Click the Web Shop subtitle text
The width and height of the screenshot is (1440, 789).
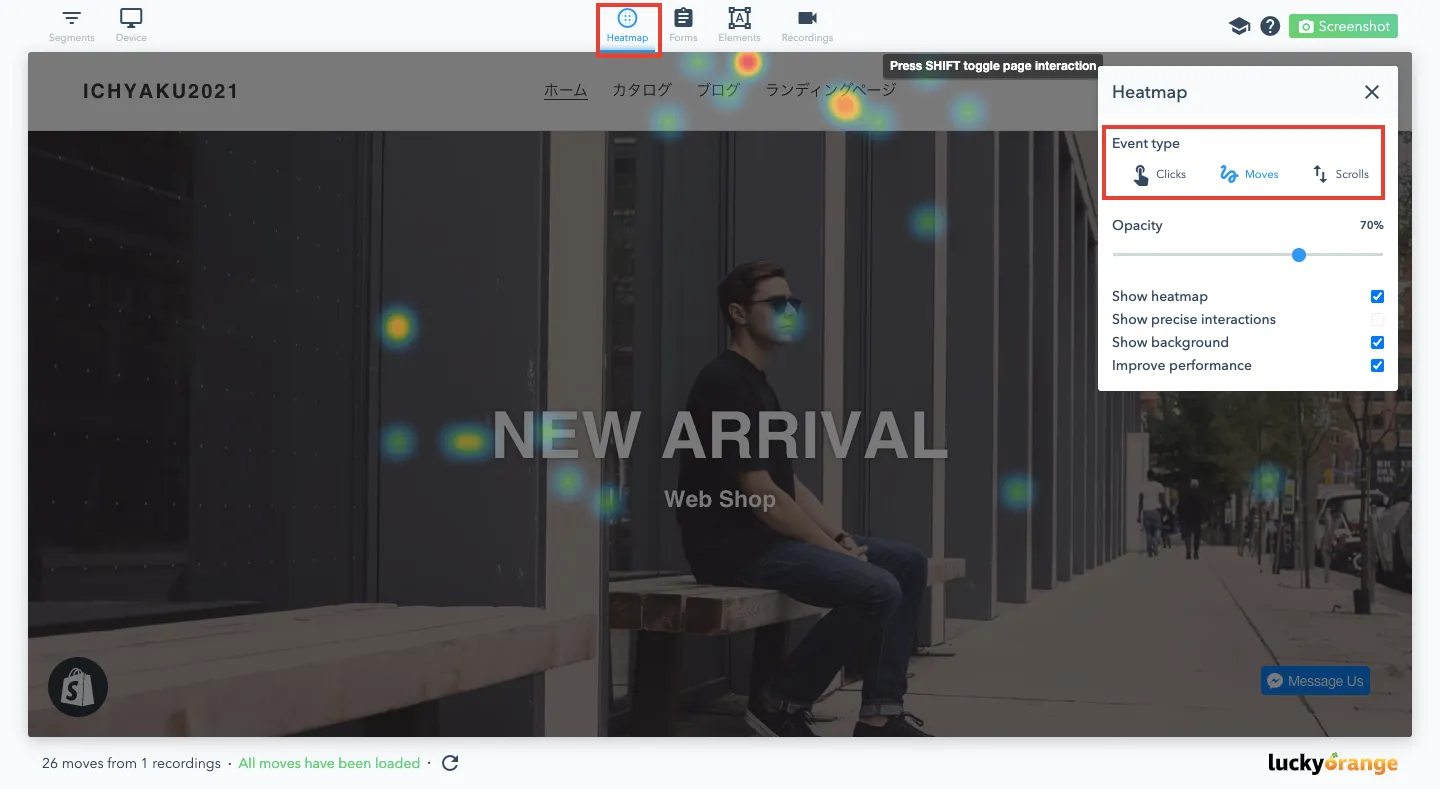(x=720, y=498)
